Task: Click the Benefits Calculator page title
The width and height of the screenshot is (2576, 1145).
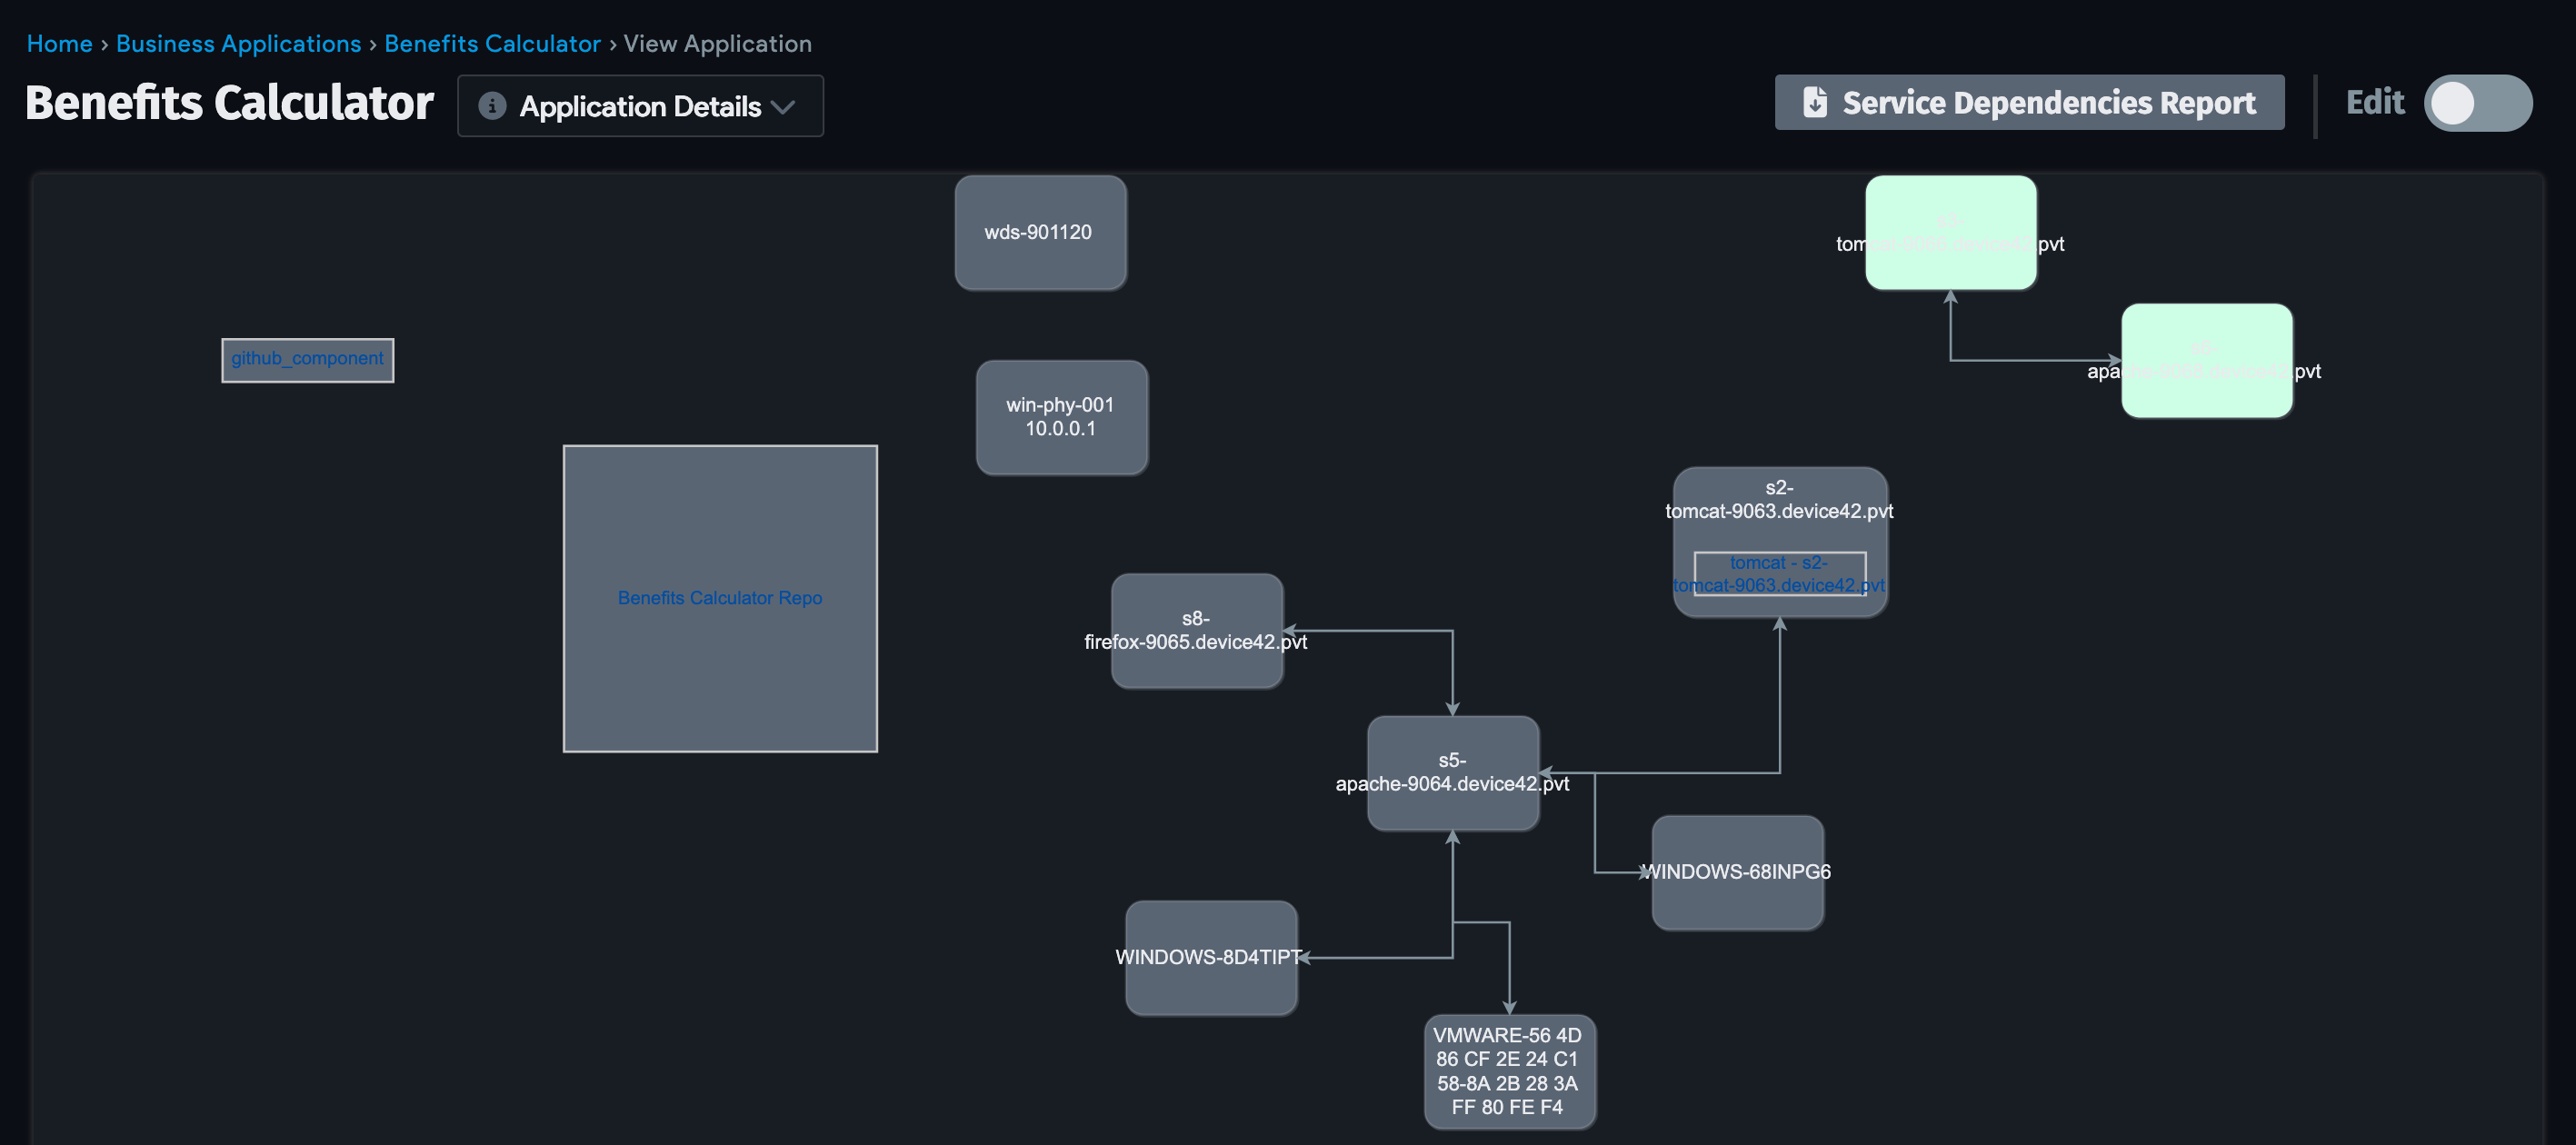Action: (229, 102)
